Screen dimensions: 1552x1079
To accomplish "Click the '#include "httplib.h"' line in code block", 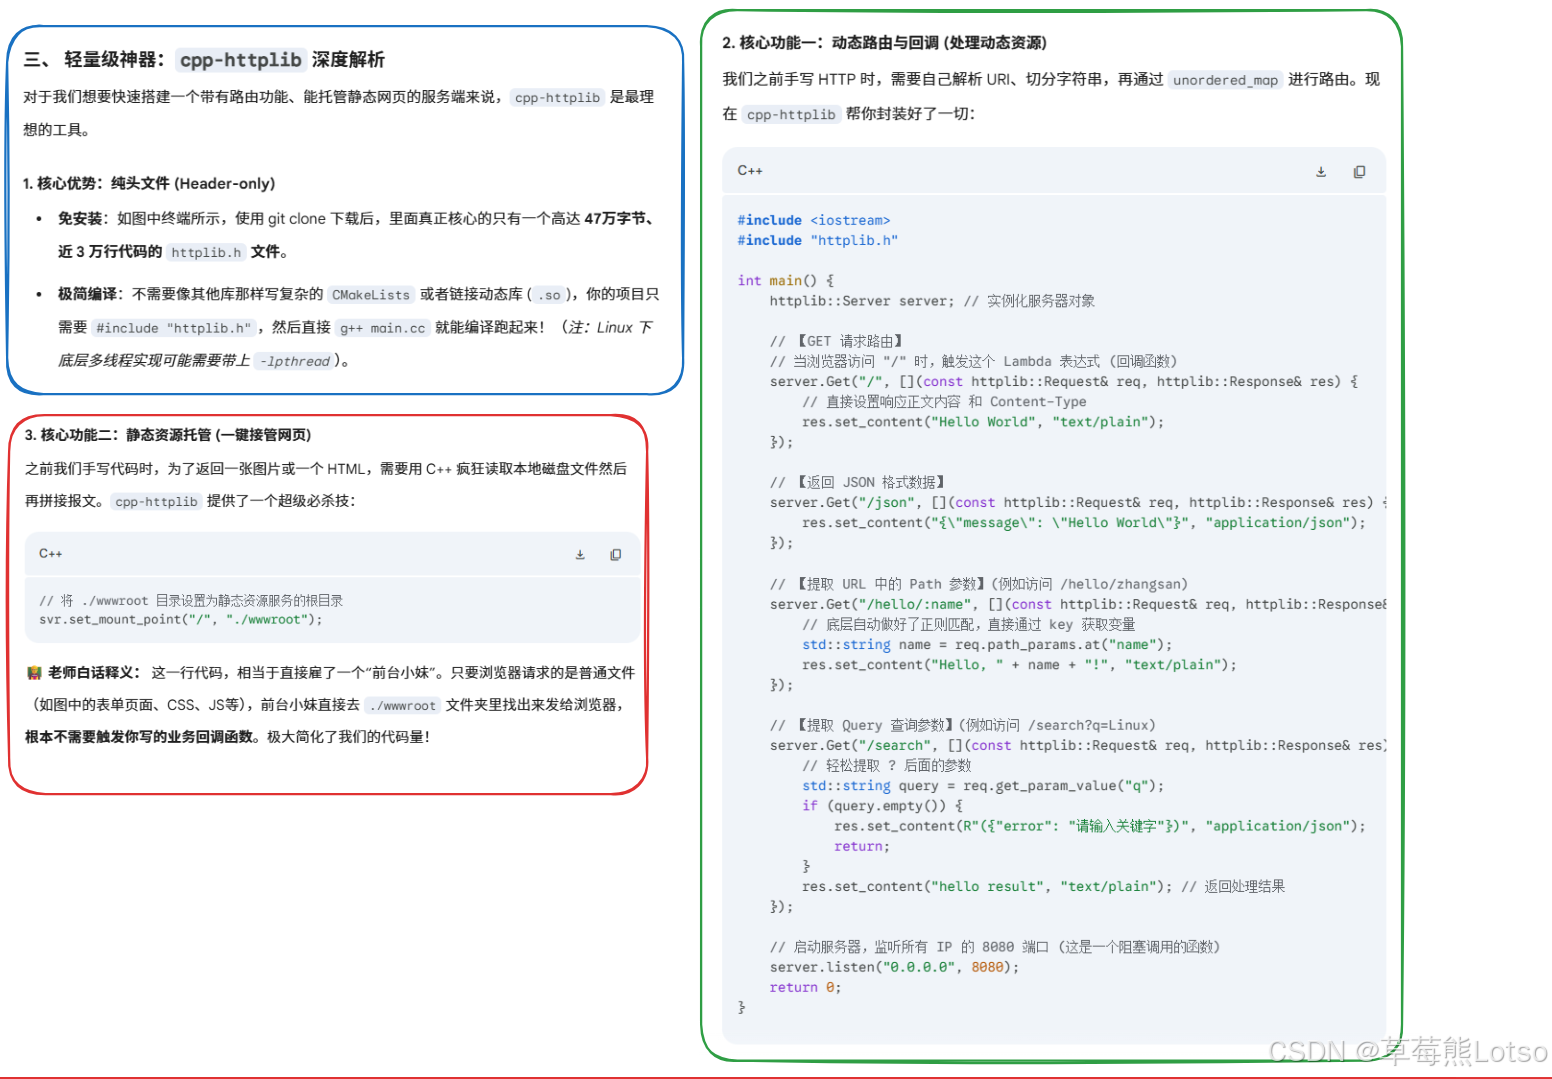I will (818, 240).
